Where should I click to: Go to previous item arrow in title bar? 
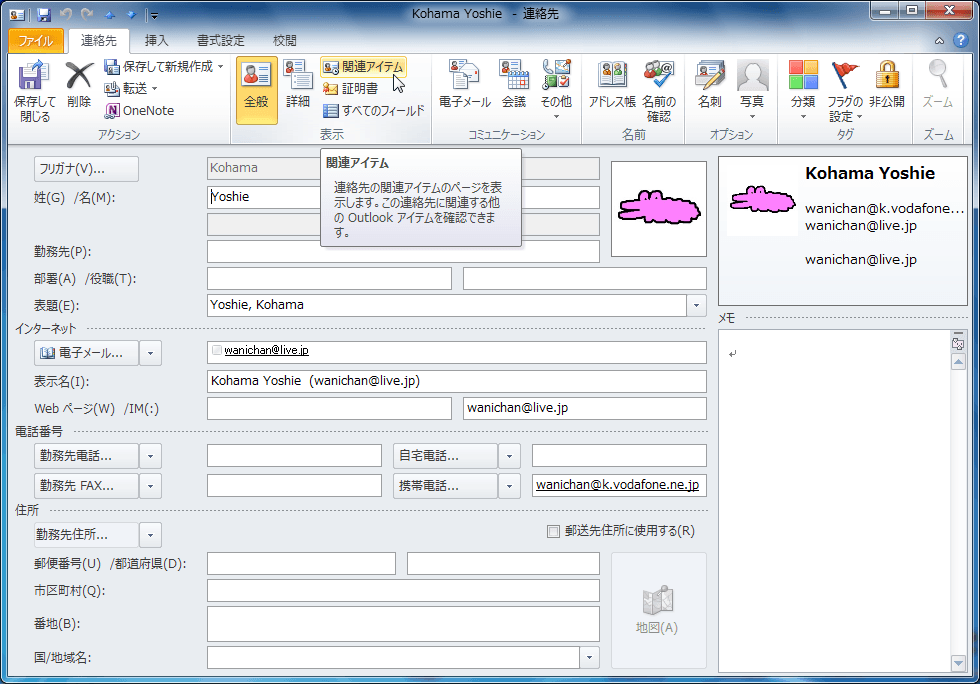[x=111, y=14]
